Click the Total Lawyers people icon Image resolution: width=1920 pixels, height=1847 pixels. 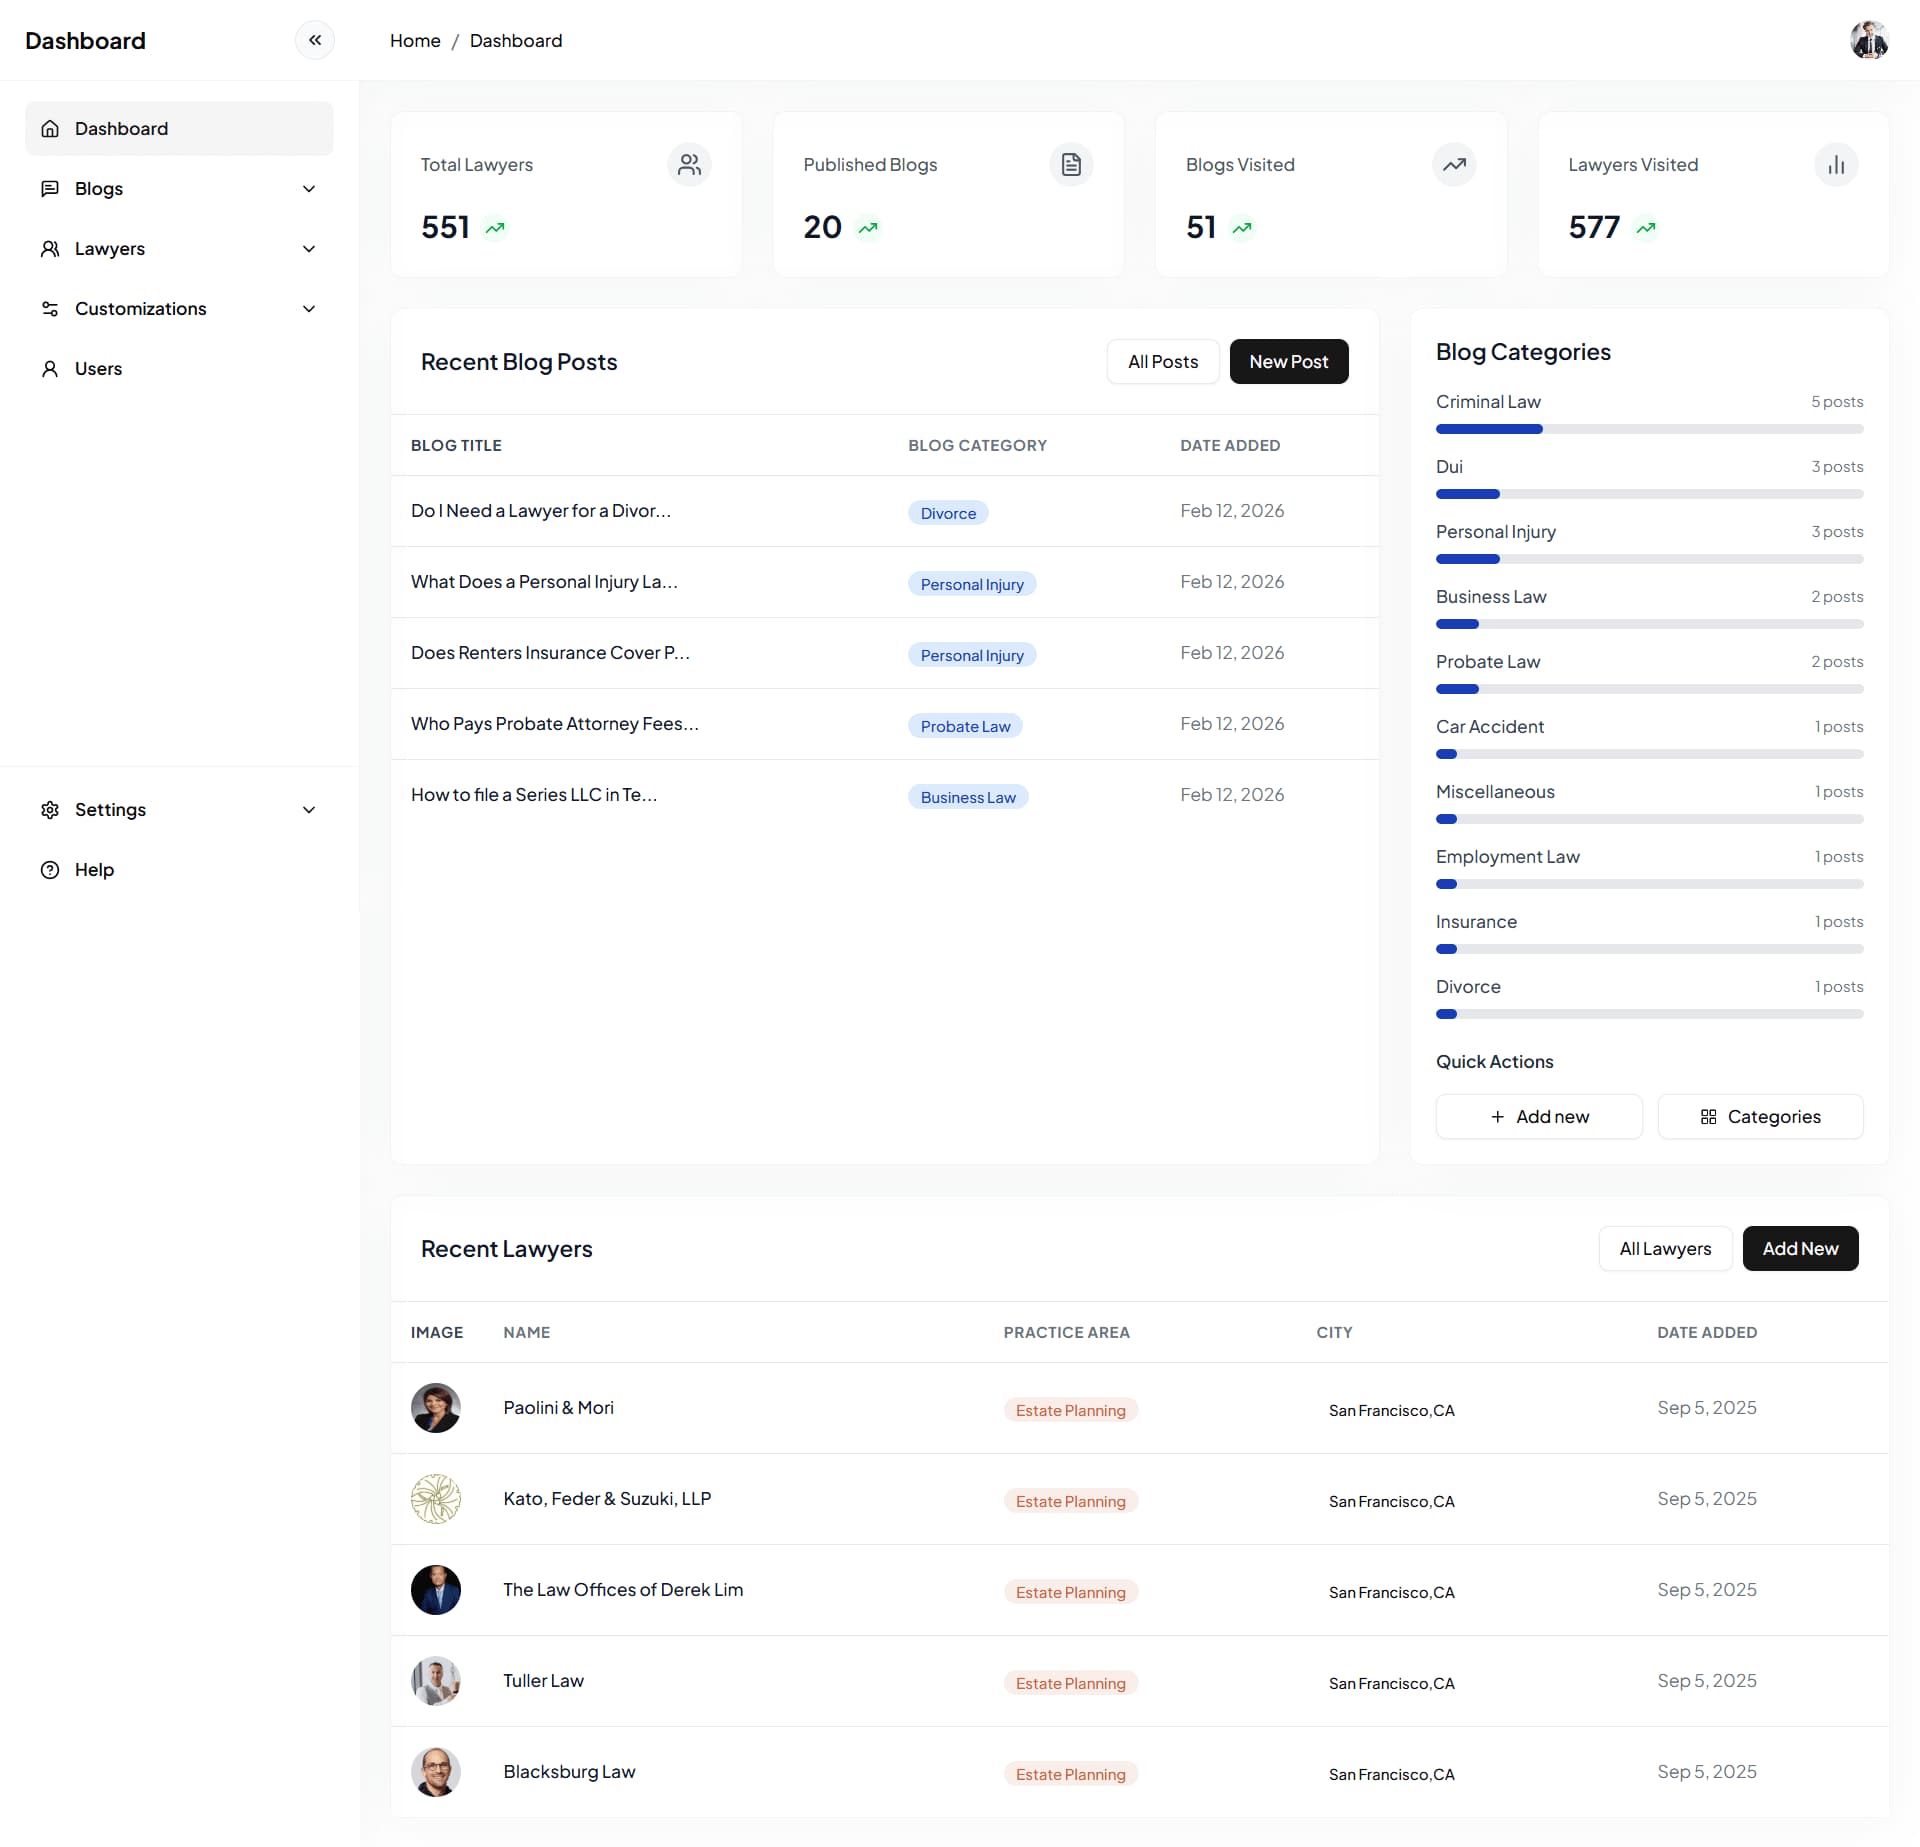[x=689, y=165]
